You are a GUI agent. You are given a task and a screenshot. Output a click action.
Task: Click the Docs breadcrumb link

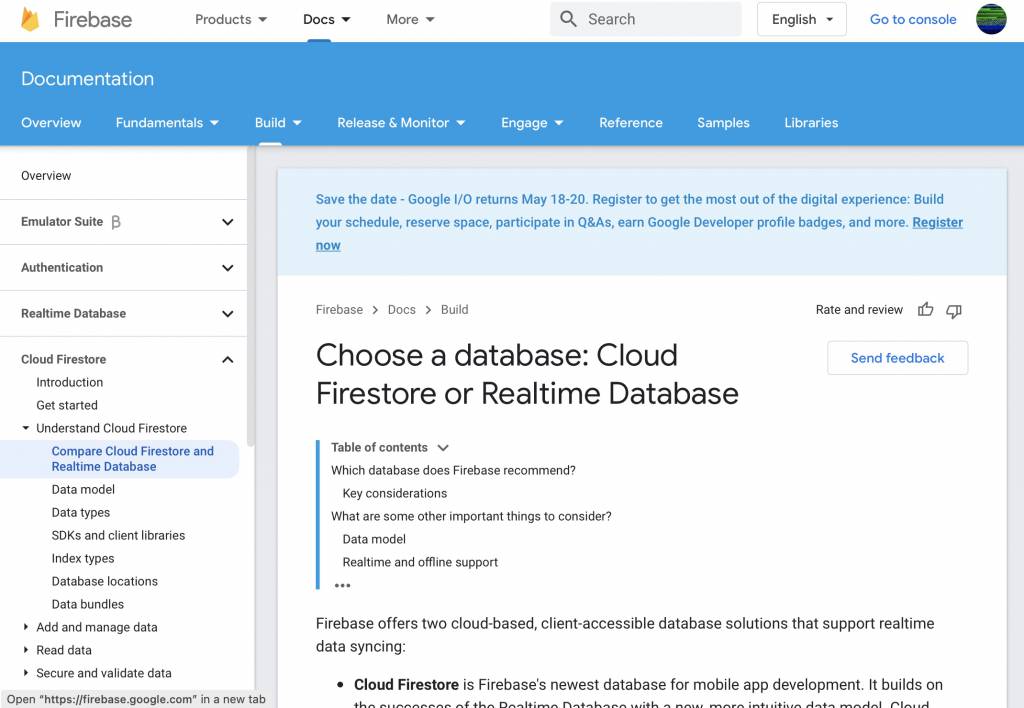[x=402, y=310]
